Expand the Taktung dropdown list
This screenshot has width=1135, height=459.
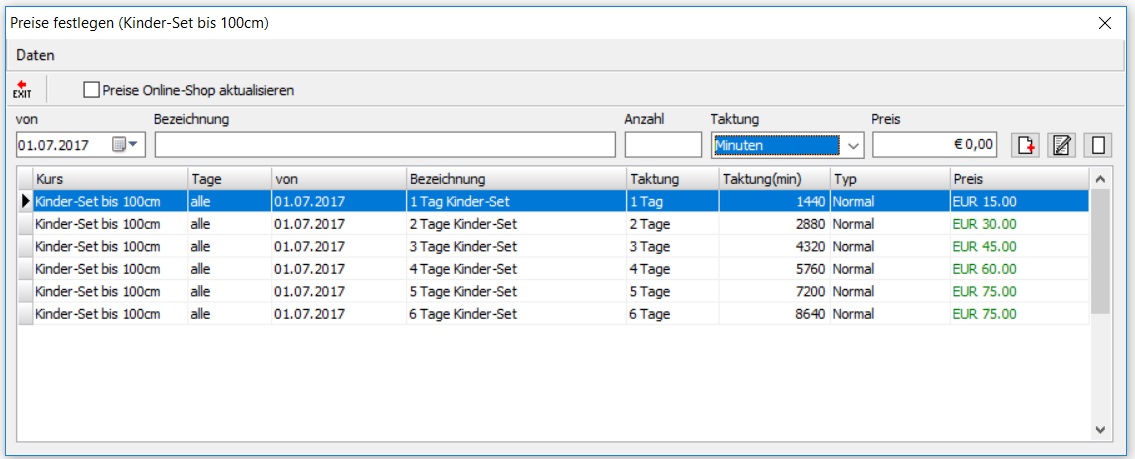point(853,146)
